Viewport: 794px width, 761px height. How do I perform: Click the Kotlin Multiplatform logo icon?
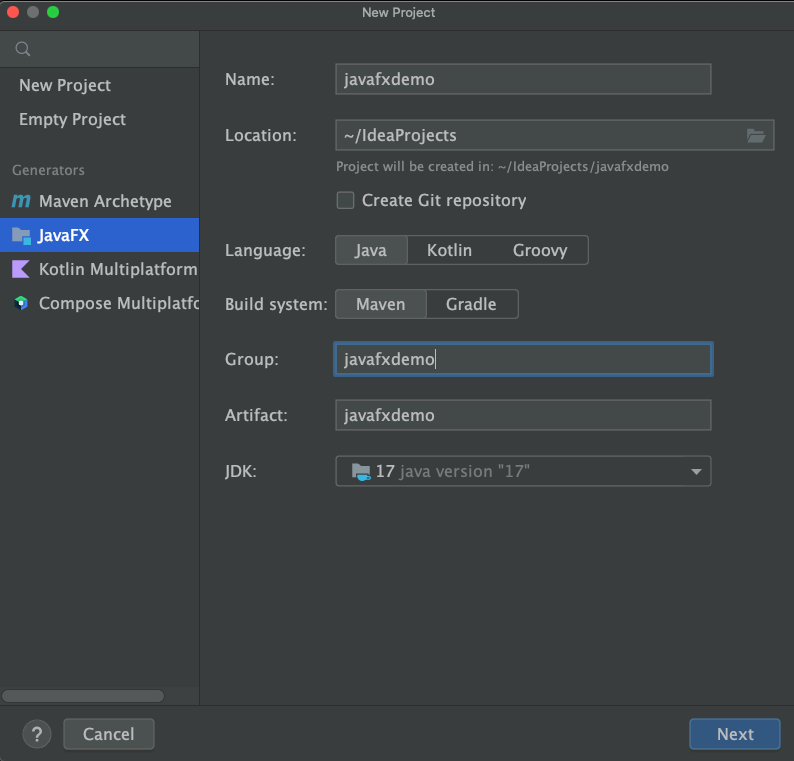pos(21,269)
